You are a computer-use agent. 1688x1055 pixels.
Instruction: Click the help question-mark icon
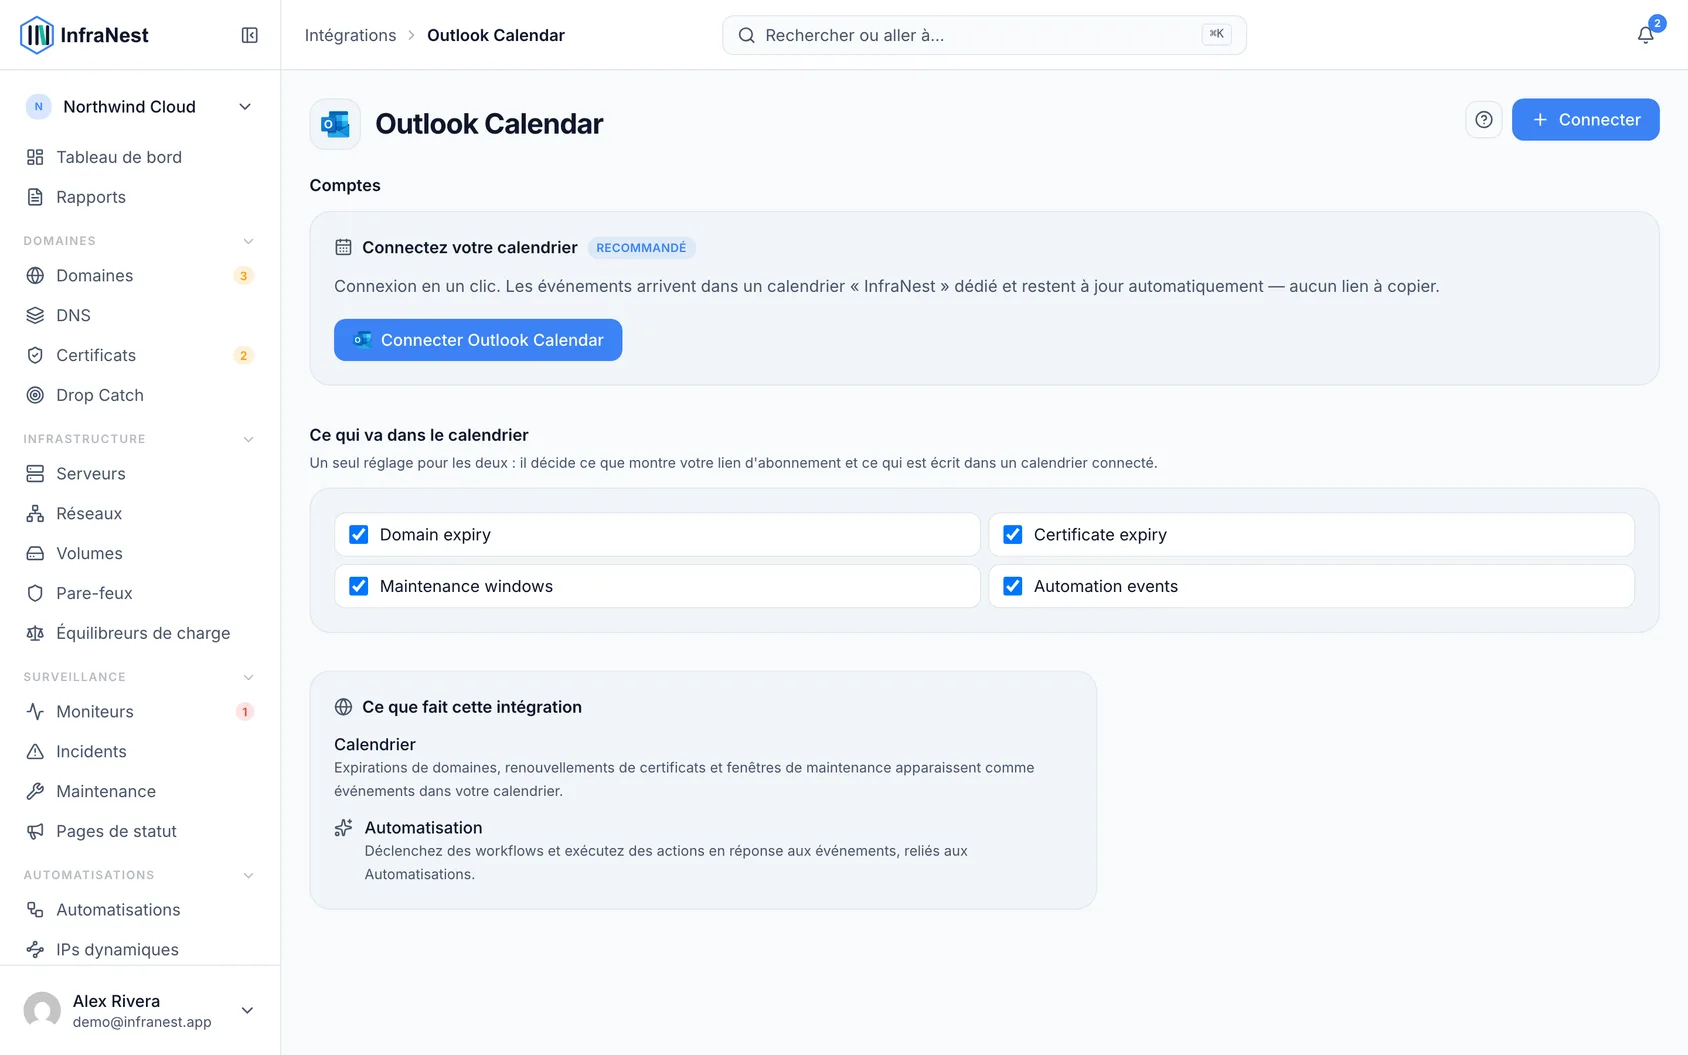click(x=1484, y=120)
